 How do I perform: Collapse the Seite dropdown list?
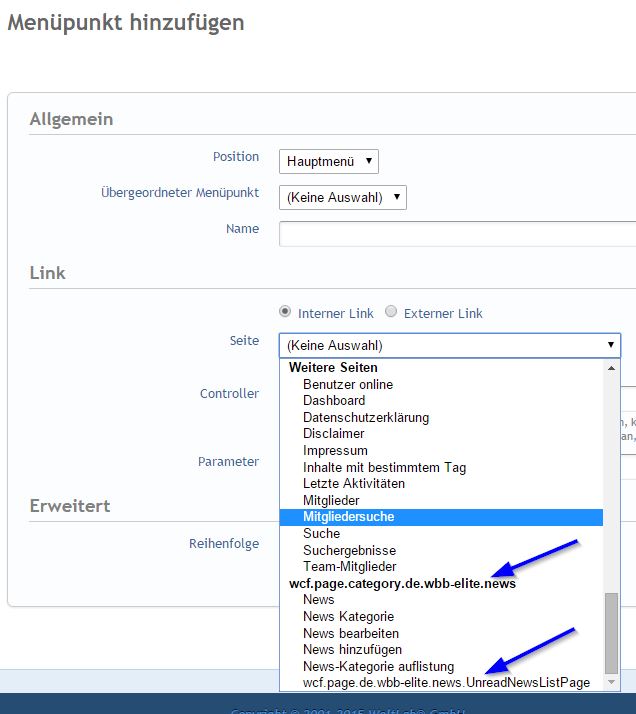pyautogui.click(x=449, y=346)
